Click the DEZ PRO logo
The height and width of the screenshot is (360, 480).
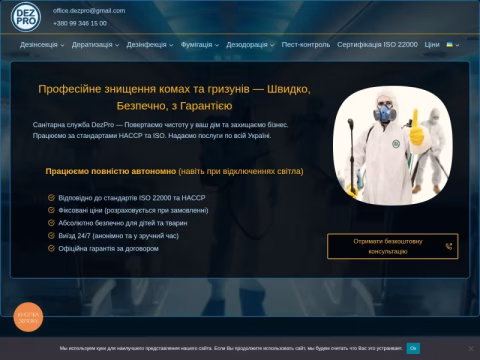tap(26, 17)
